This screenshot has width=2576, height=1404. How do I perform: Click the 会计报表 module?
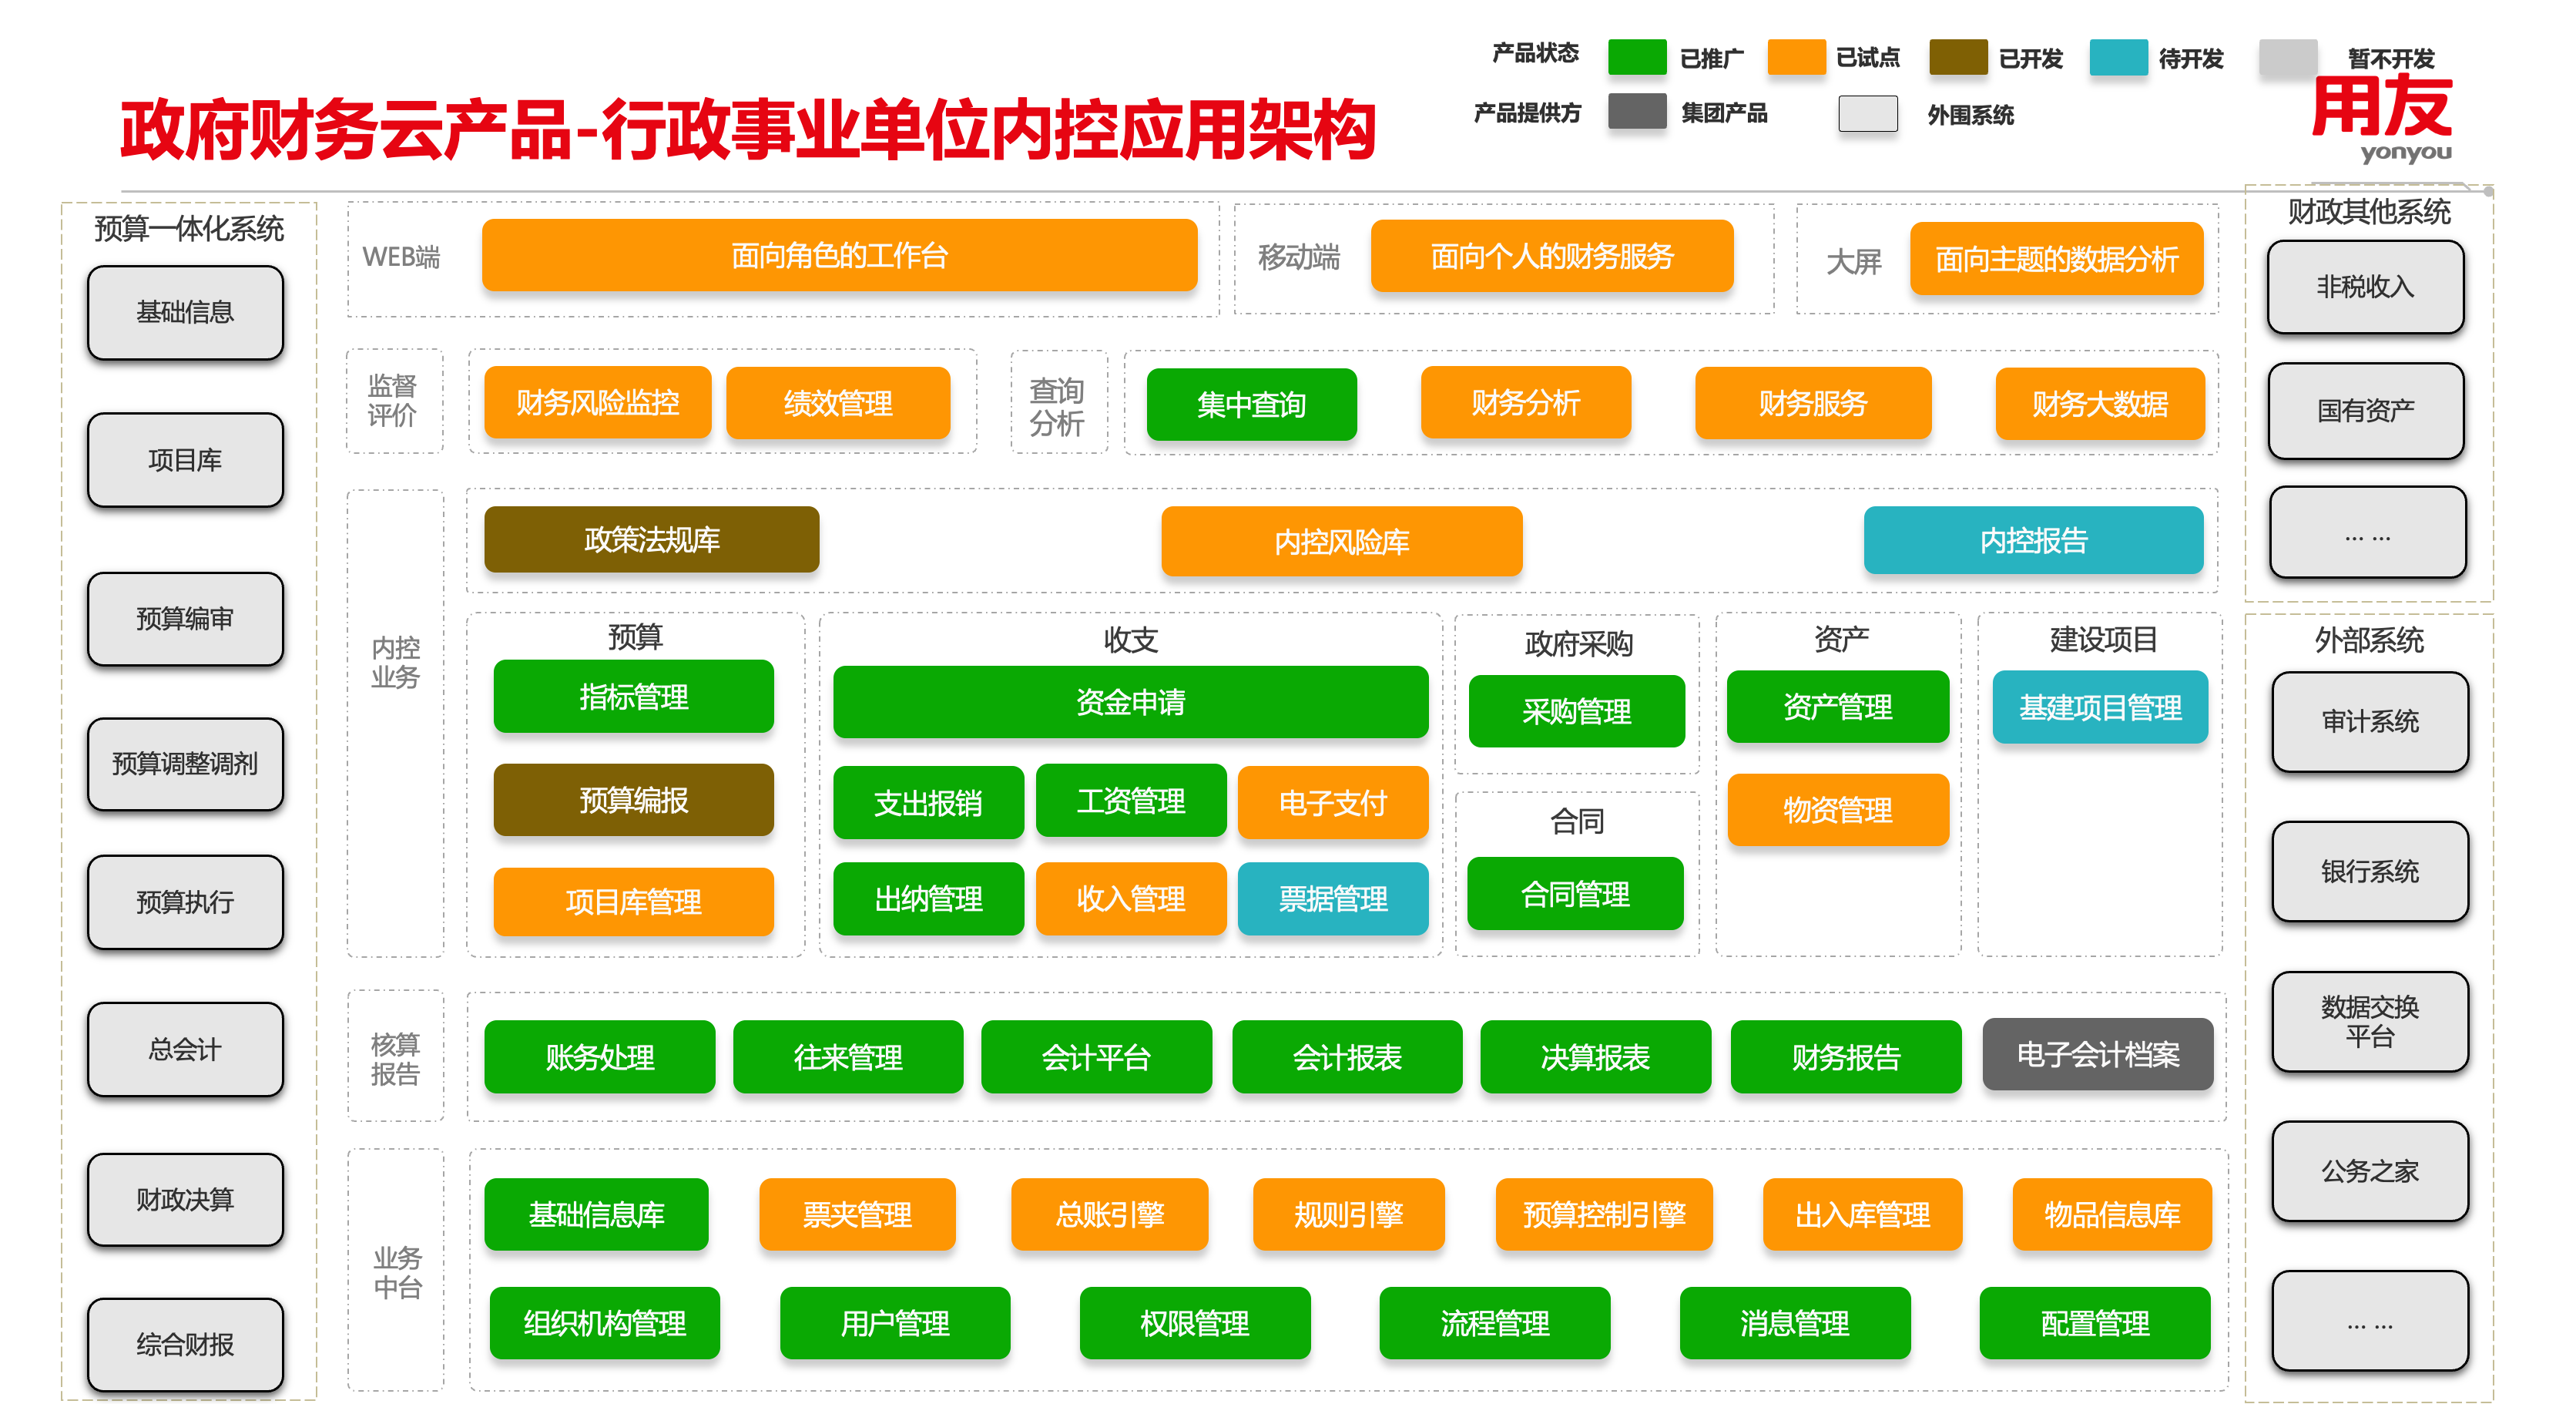tap(1347, 1057)
